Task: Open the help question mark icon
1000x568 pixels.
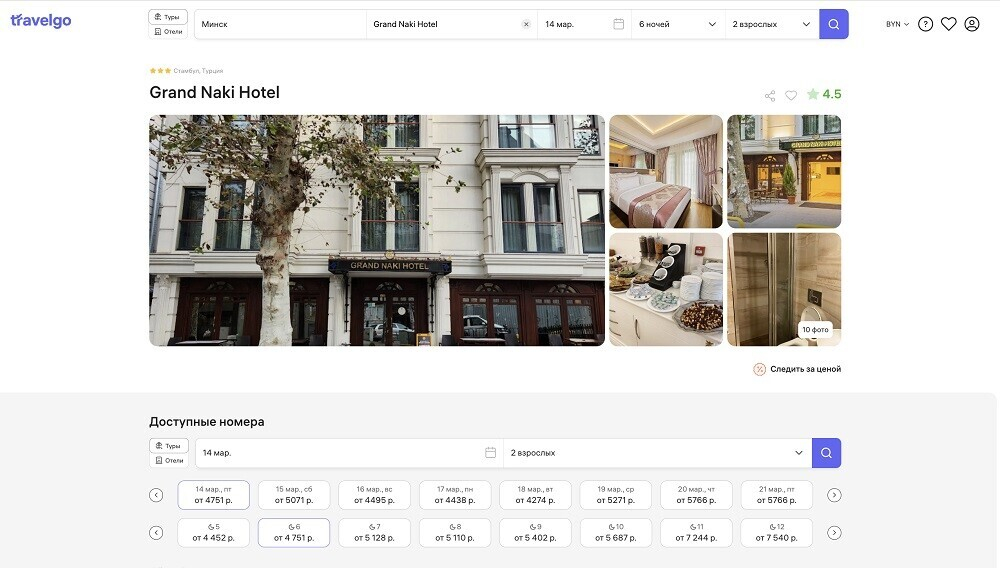Action: tap(925, 24)
